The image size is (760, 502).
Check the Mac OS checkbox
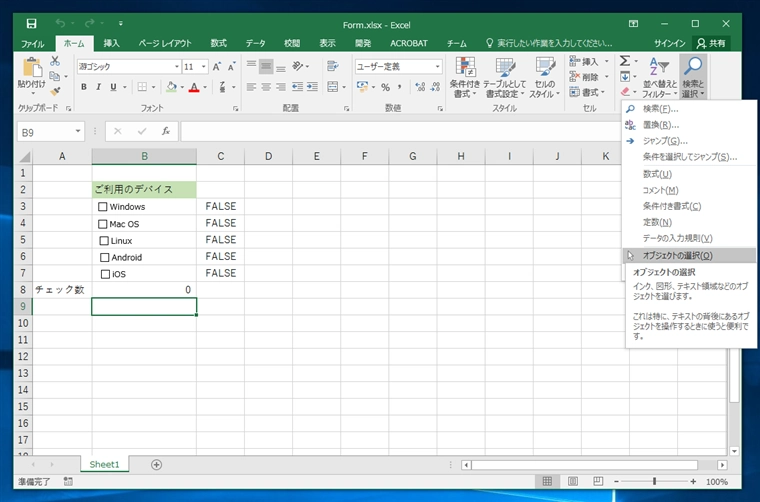[x=102, y=224]
